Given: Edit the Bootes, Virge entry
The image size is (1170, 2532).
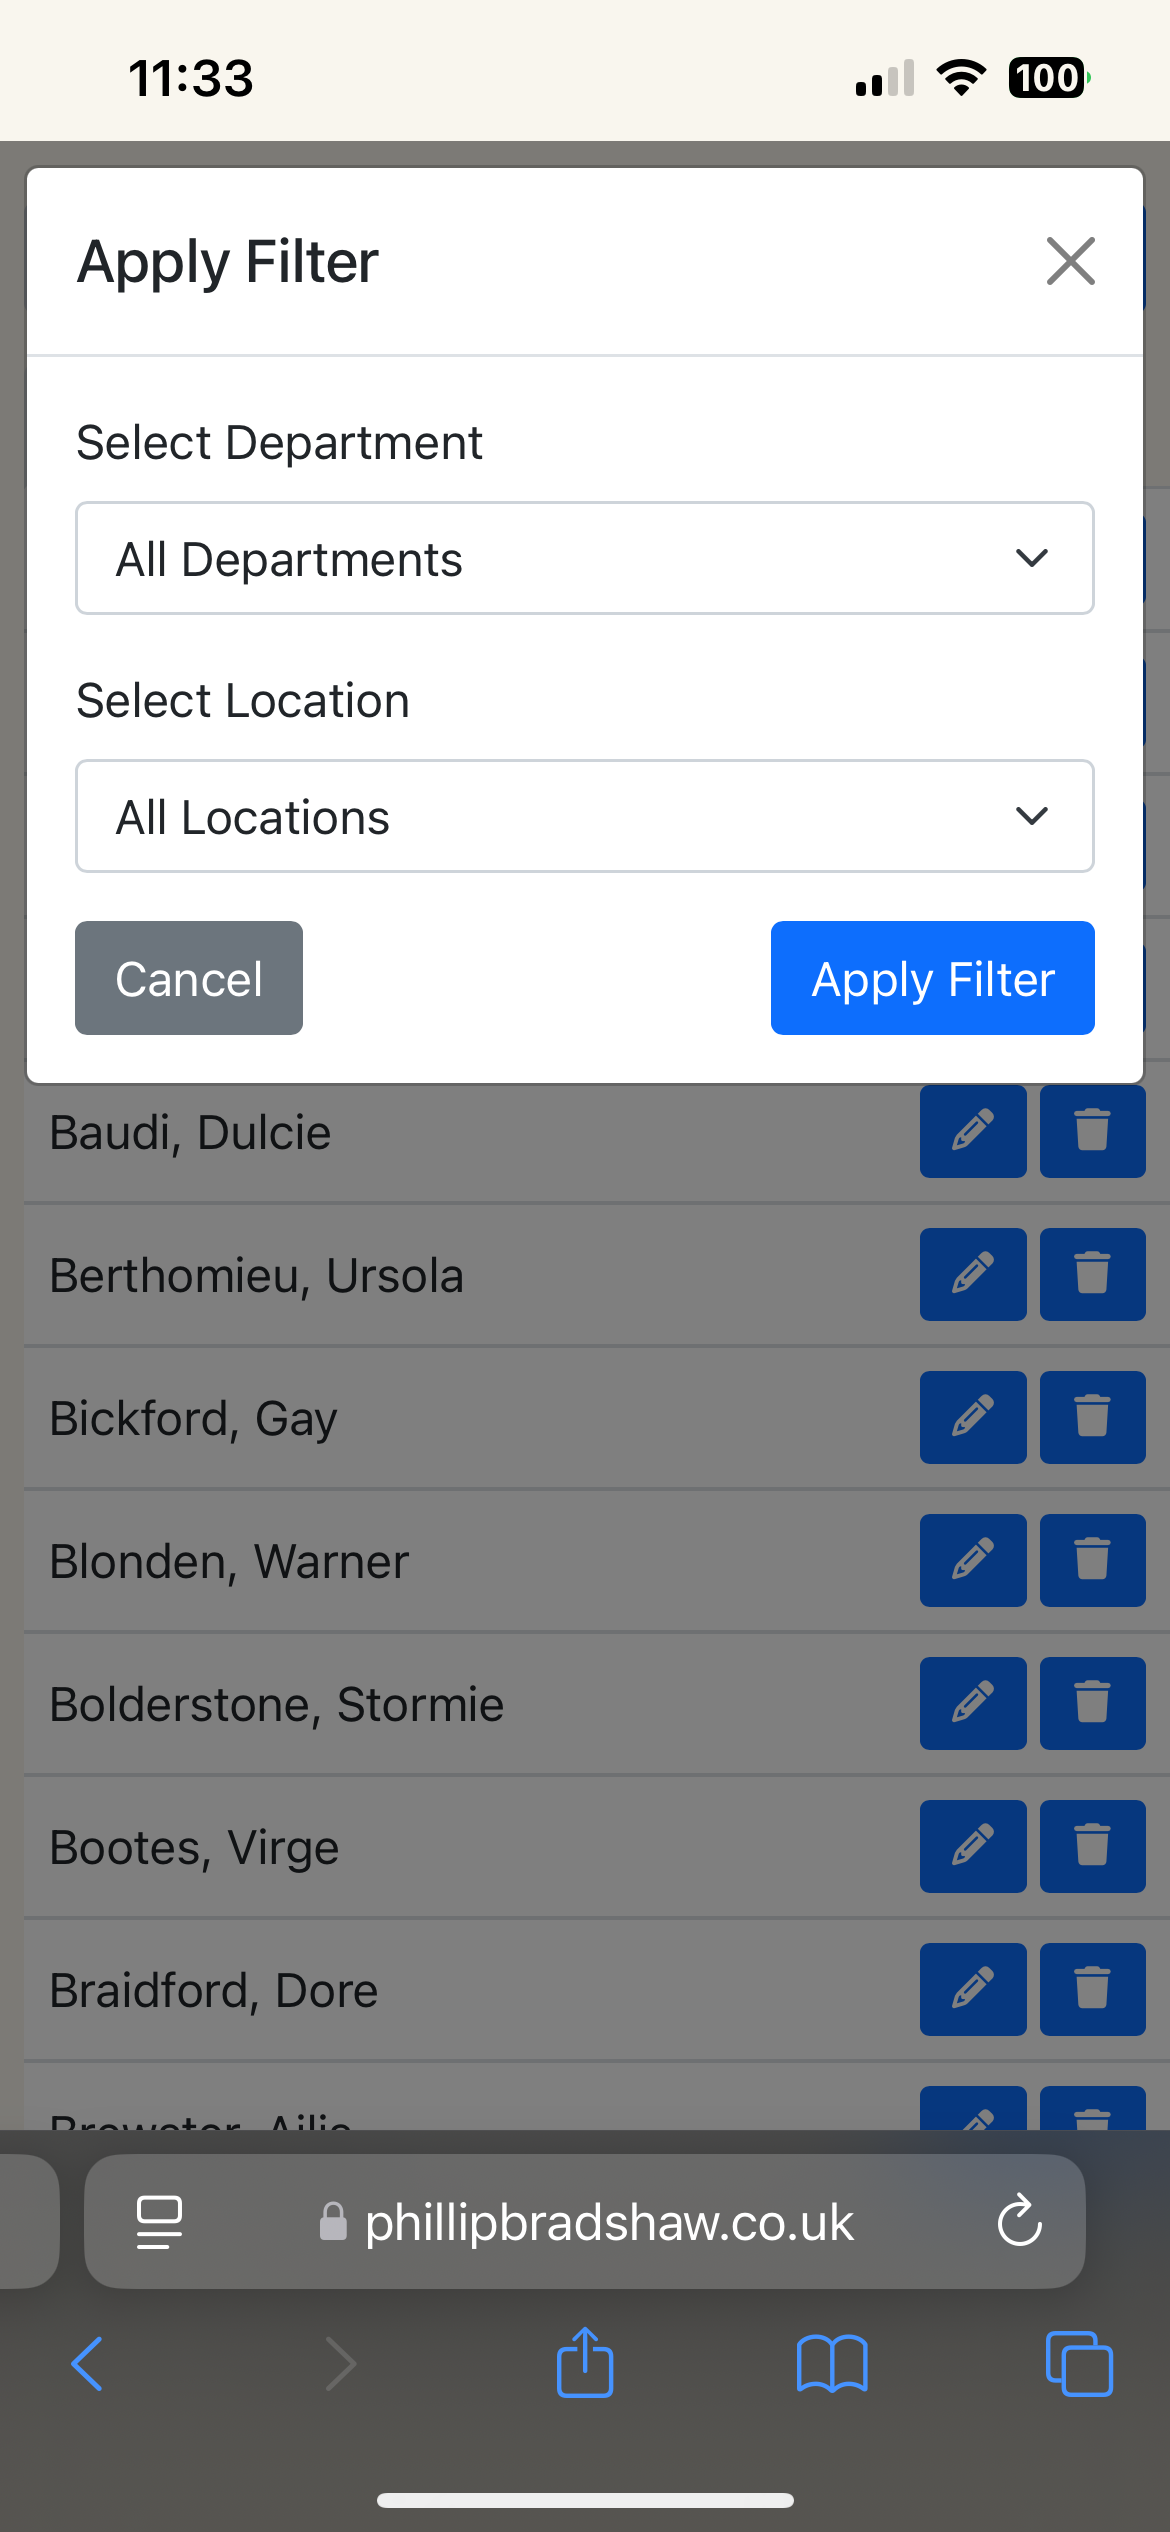Looking at the screenshot, I should 972,1846.
